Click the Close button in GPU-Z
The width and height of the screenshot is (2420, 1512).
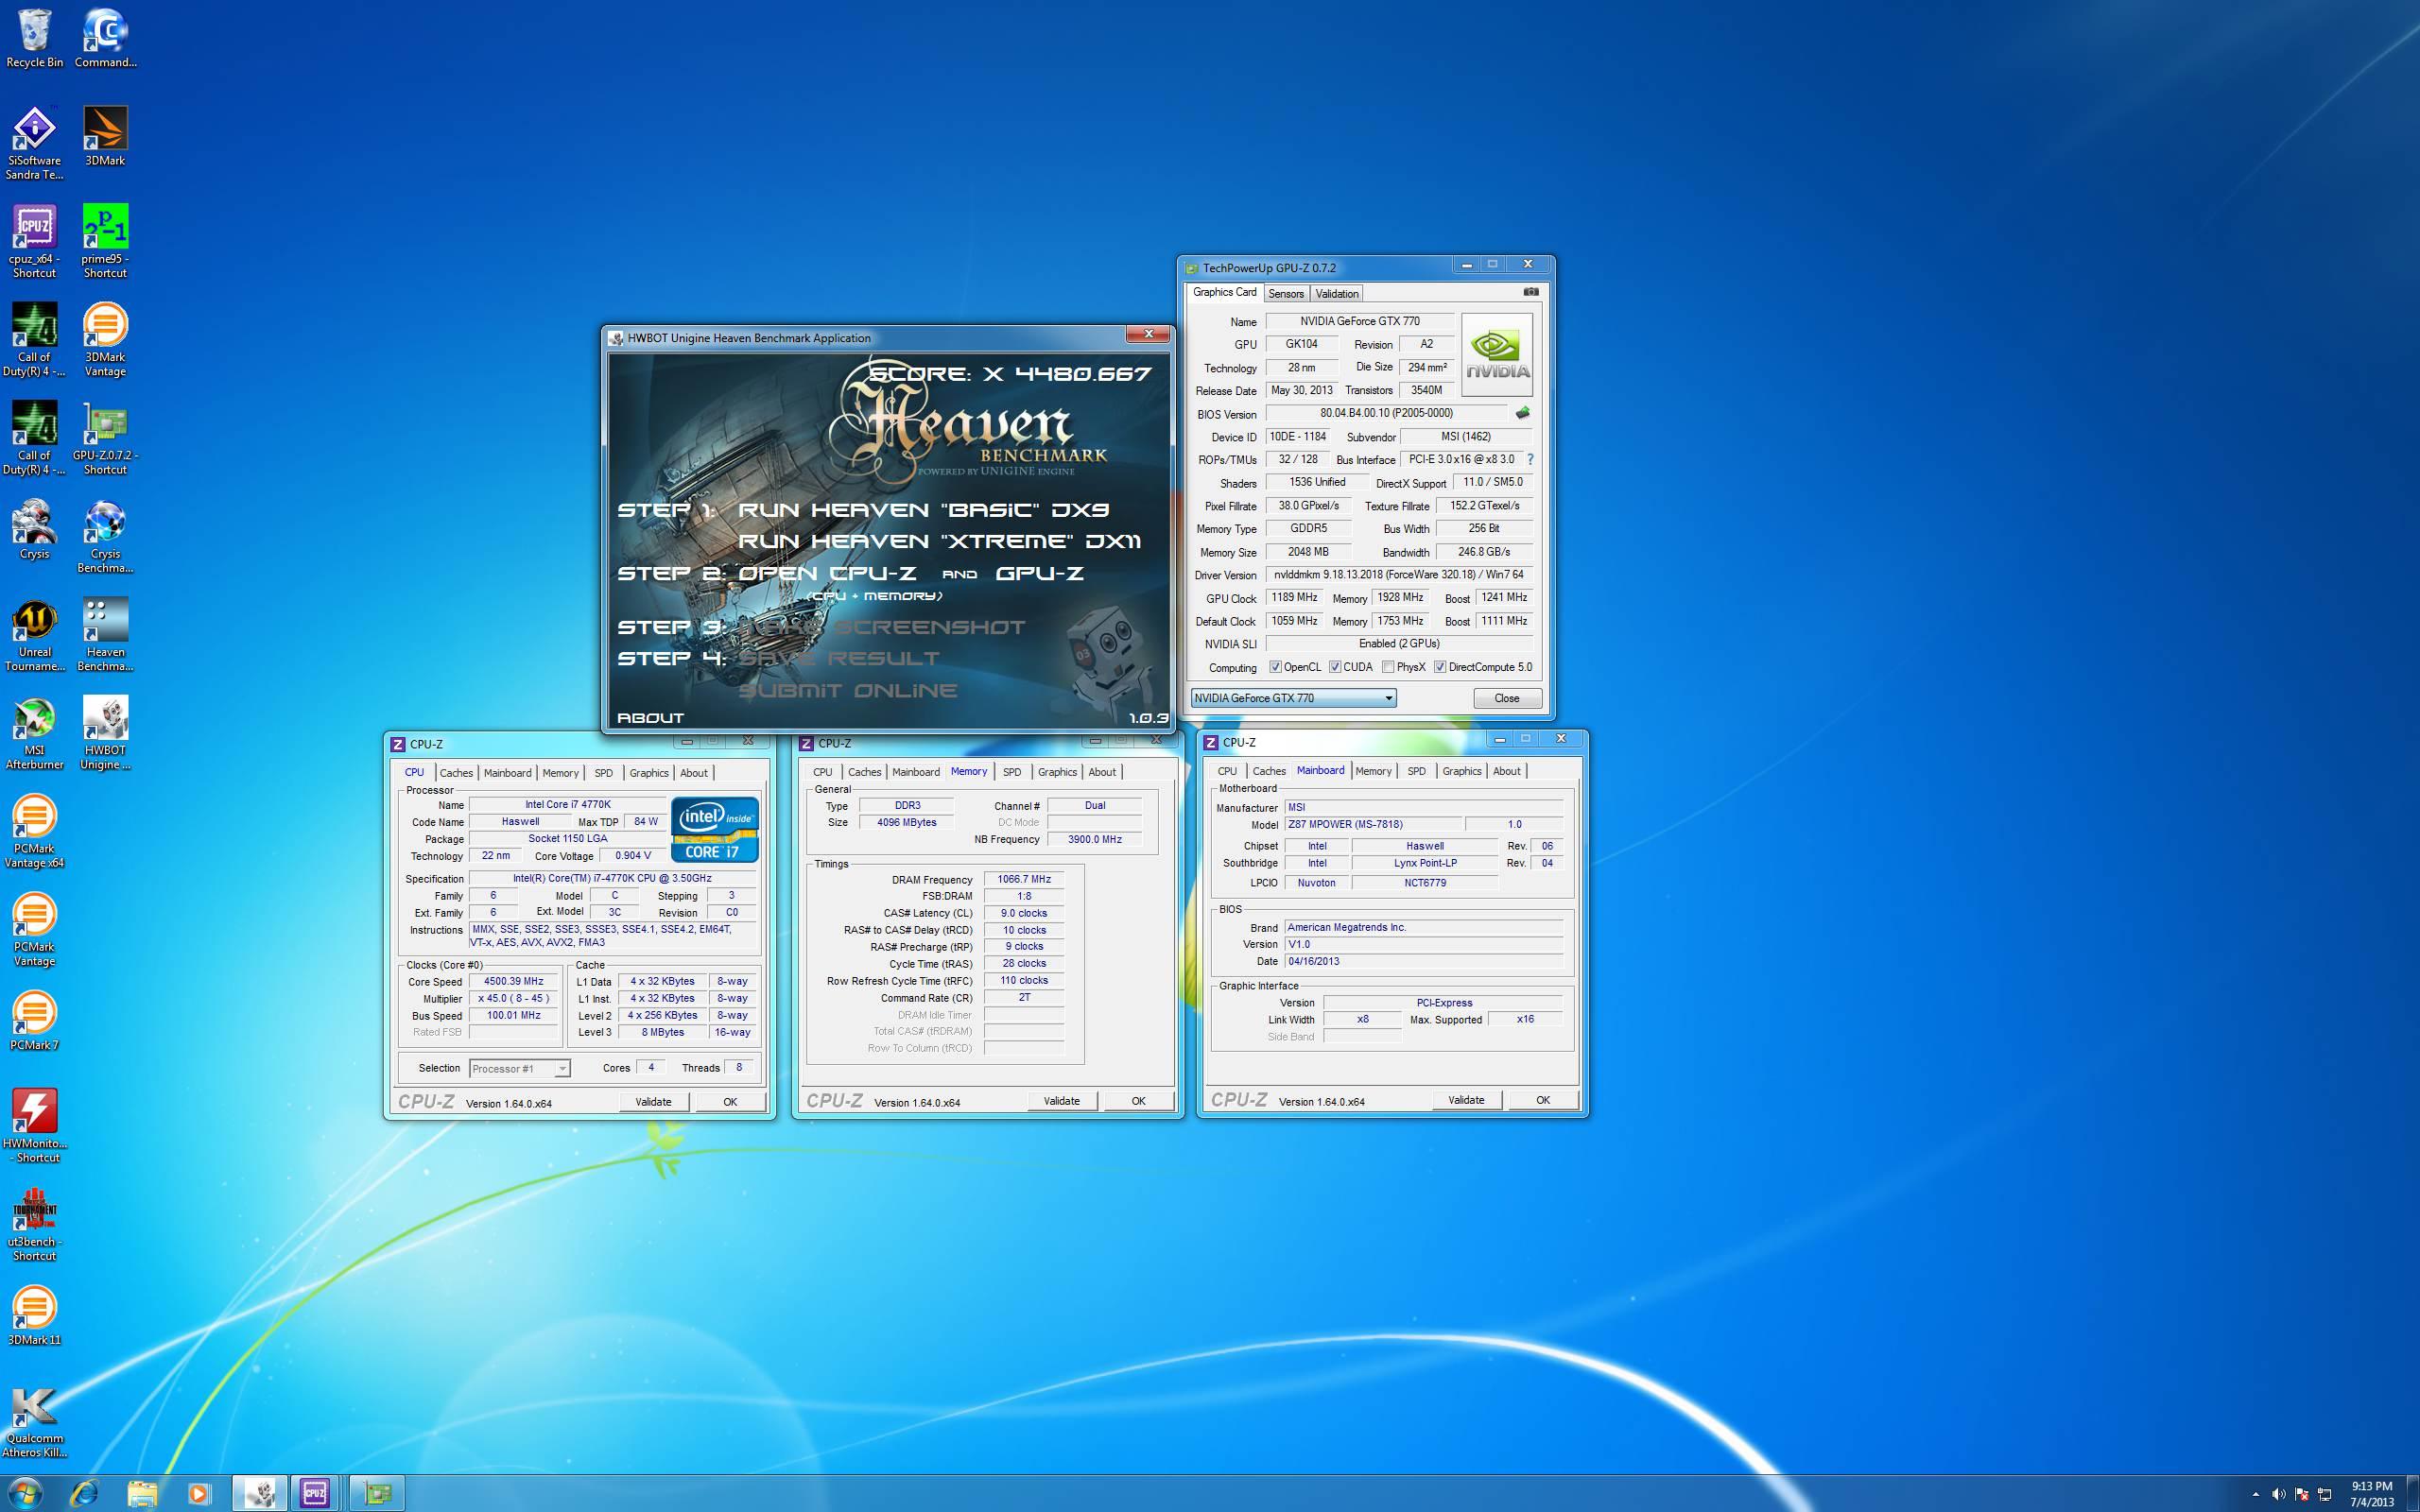click(1507, 698)
